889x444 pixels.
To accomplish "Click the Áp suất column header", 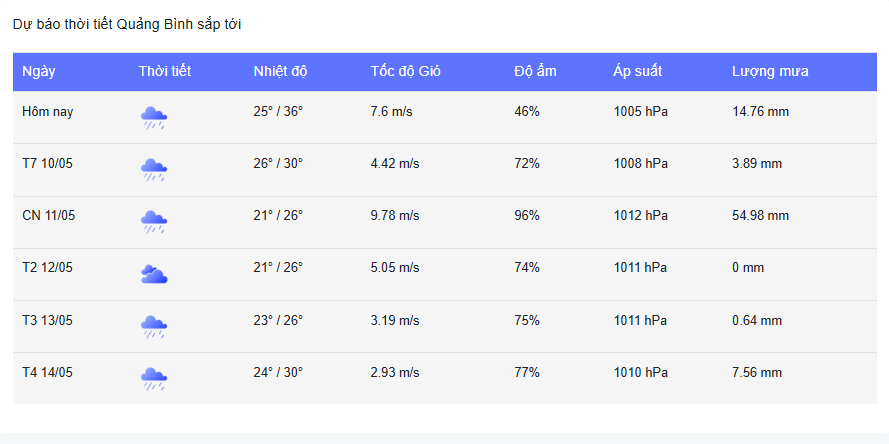I will pos(637,71).
